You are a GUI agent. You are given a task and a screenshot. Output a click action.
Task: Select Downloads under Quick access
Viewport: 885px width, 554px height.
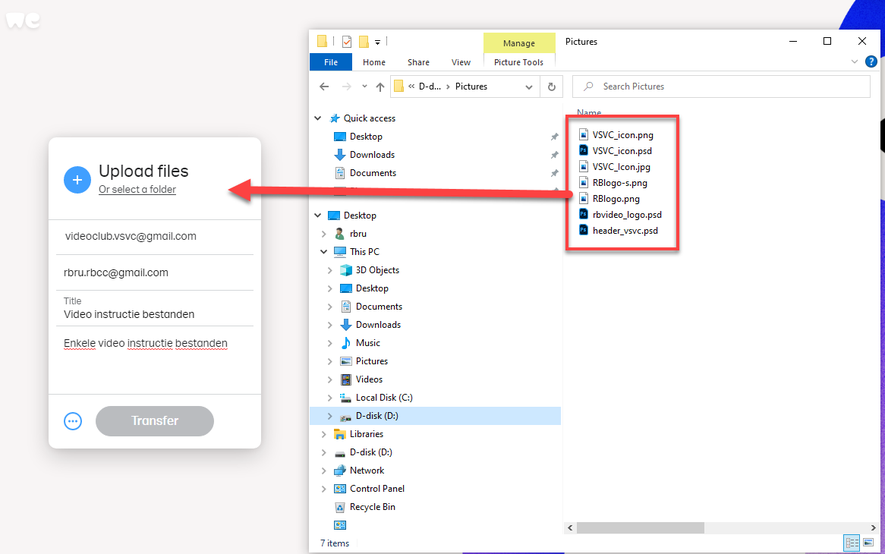pyautogui.click(x=372, y=155)
